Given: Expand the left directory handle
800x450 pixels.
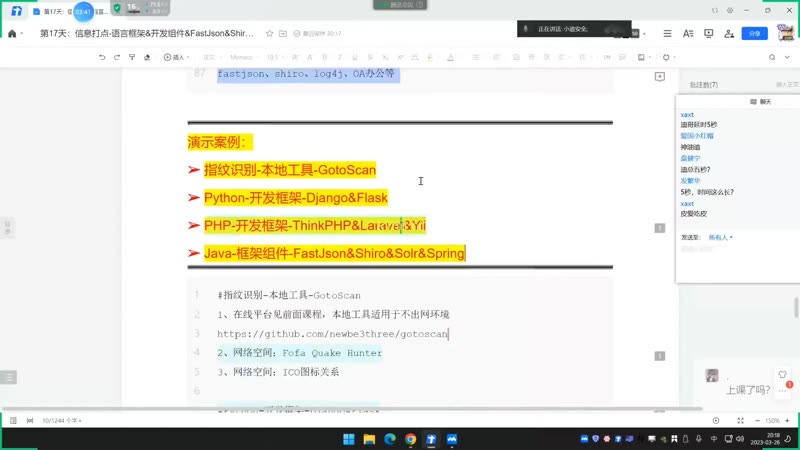Looking at the screenshot, I should (x=8, y=227).
